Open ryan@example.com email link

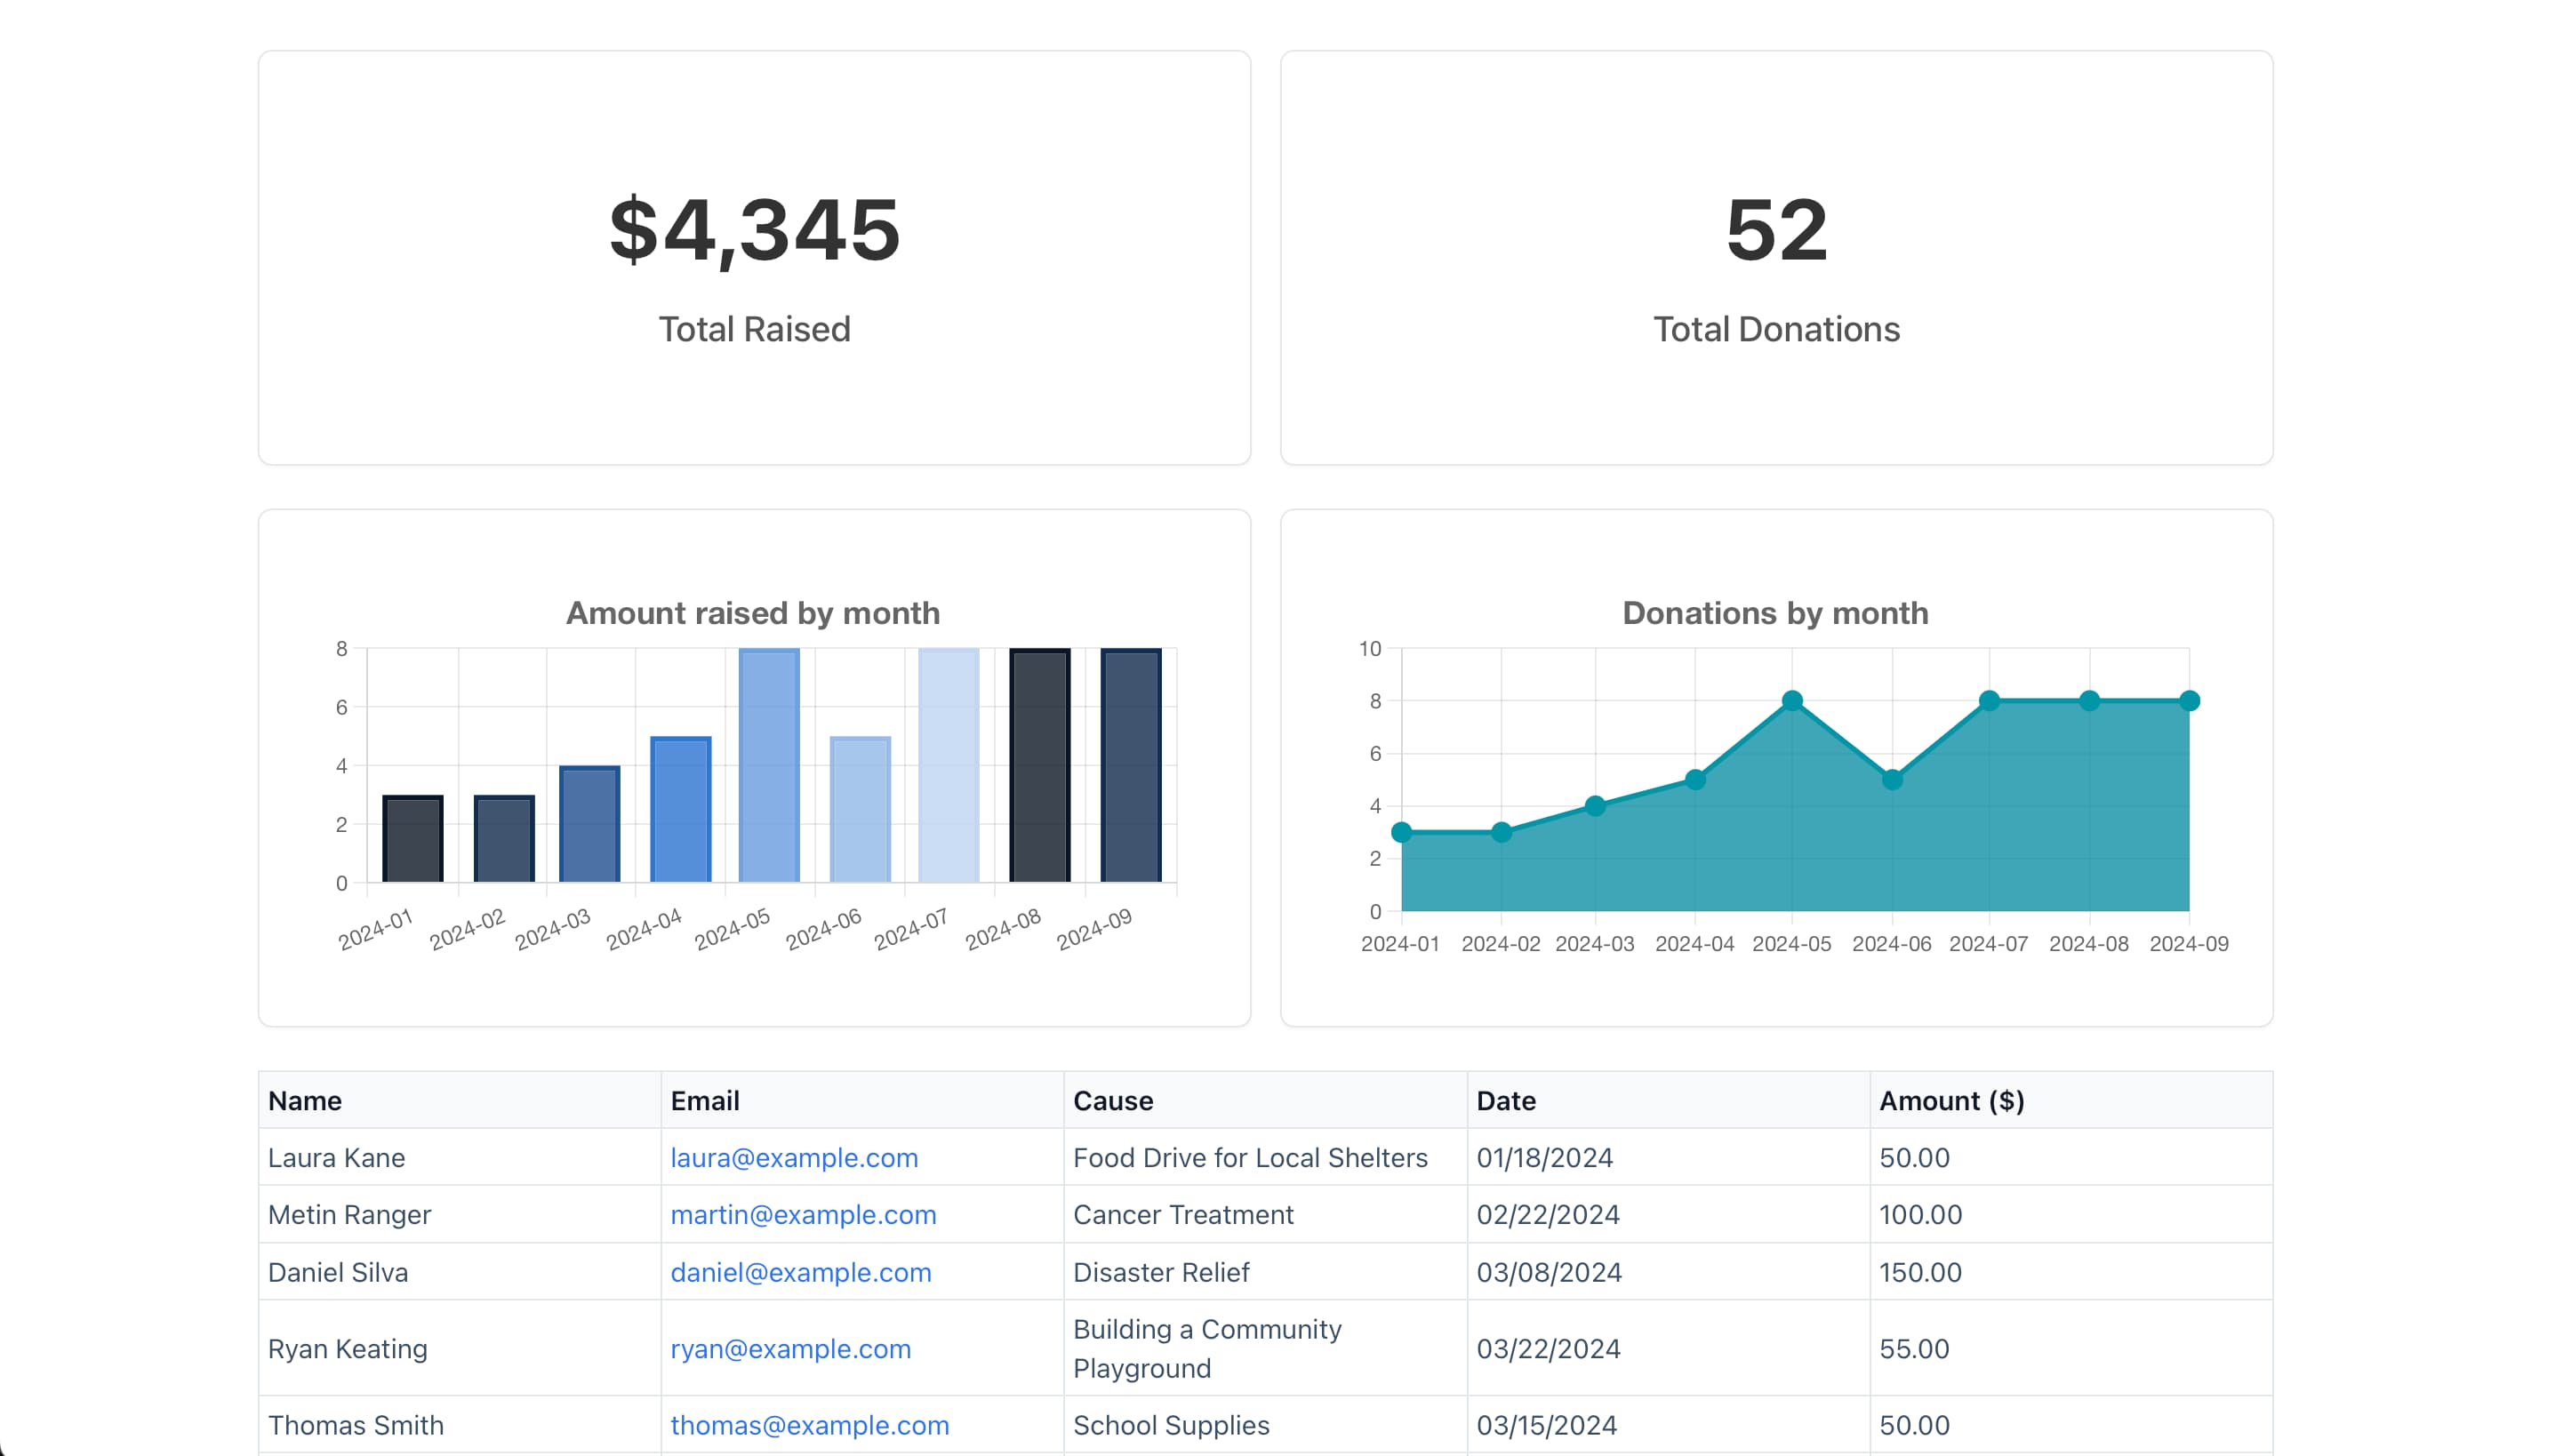coord(791,1348)
